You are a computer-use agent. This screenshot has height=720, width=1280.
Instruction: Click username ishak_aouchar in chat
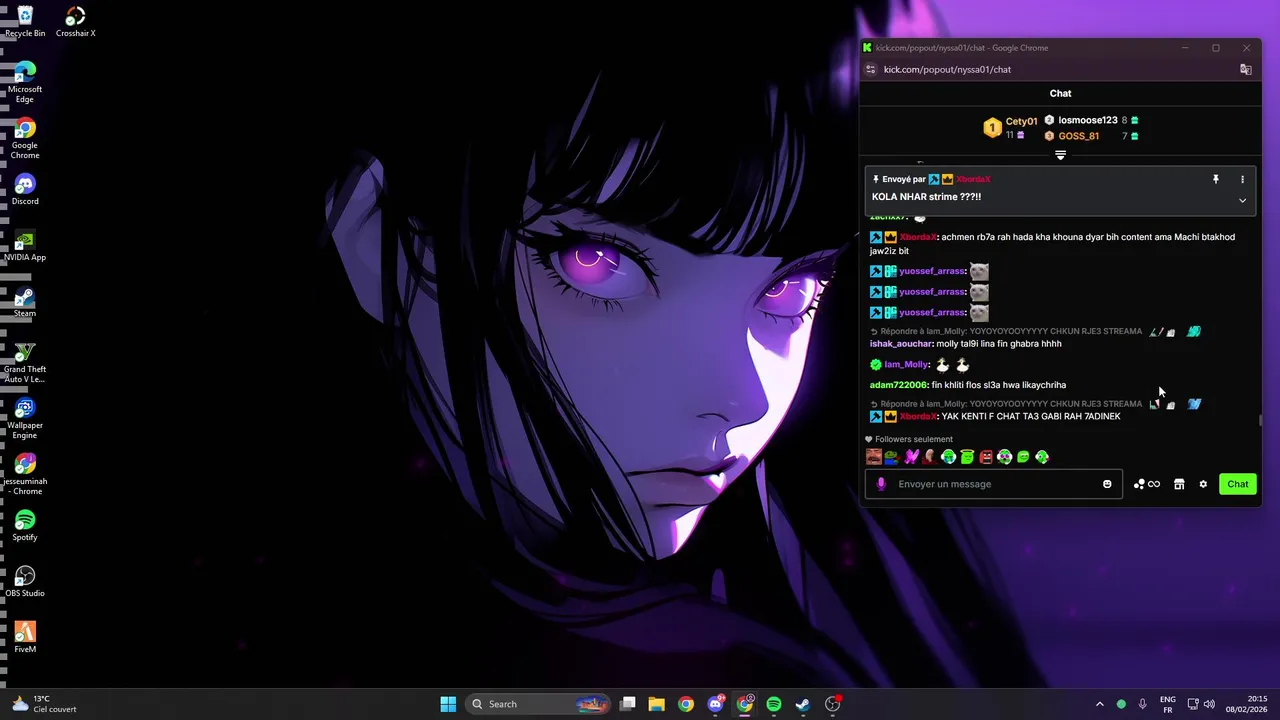[901, 344]
